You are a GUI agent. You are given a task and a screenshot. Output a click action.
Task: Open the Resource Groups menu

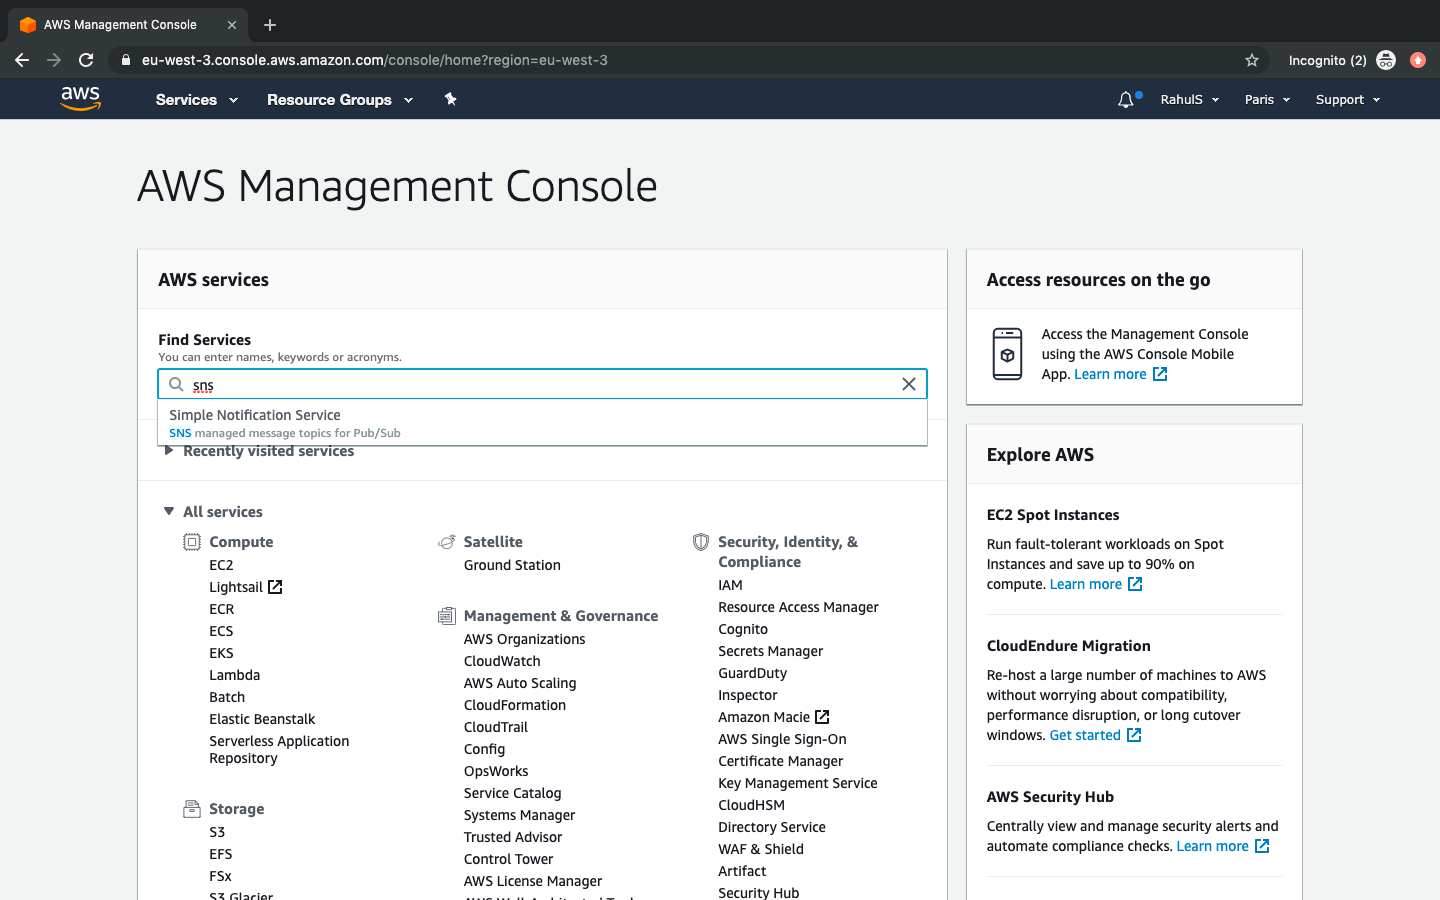(339, 99)
